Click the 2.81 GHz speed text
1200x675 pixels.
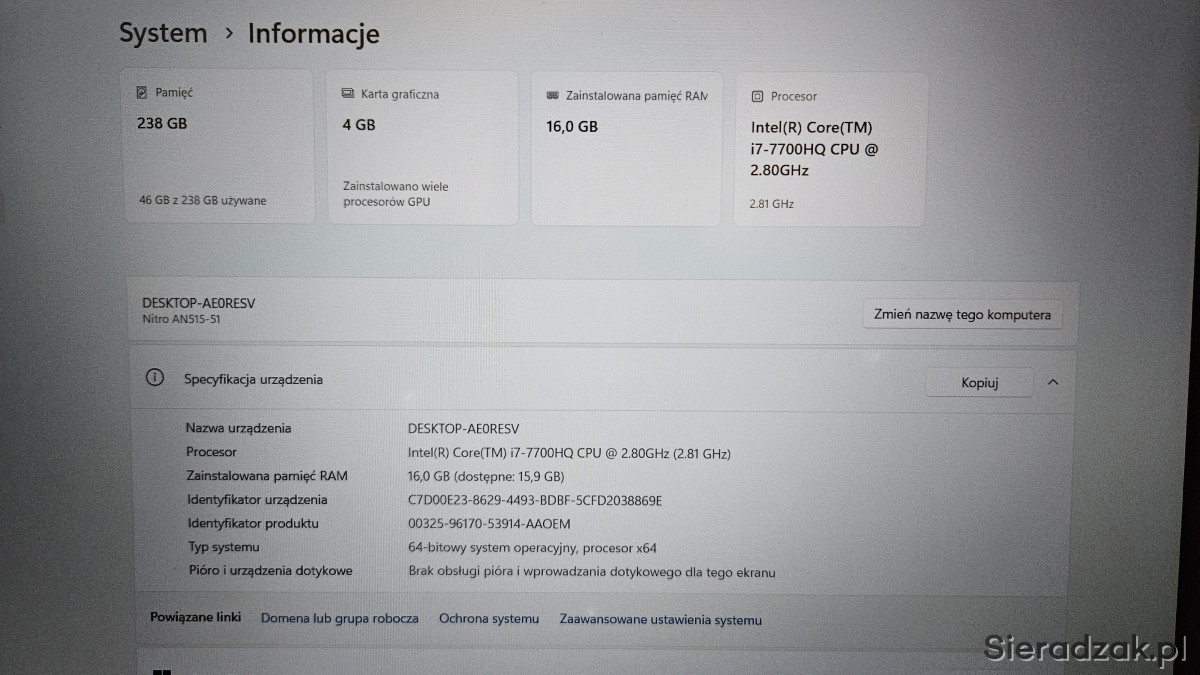pos(771,204)
